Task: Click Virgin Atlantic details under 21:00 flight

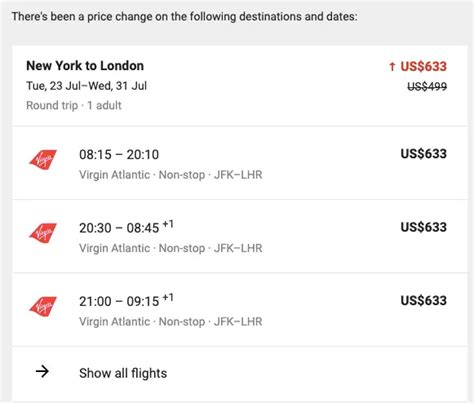Action: (x=171, y=321)
